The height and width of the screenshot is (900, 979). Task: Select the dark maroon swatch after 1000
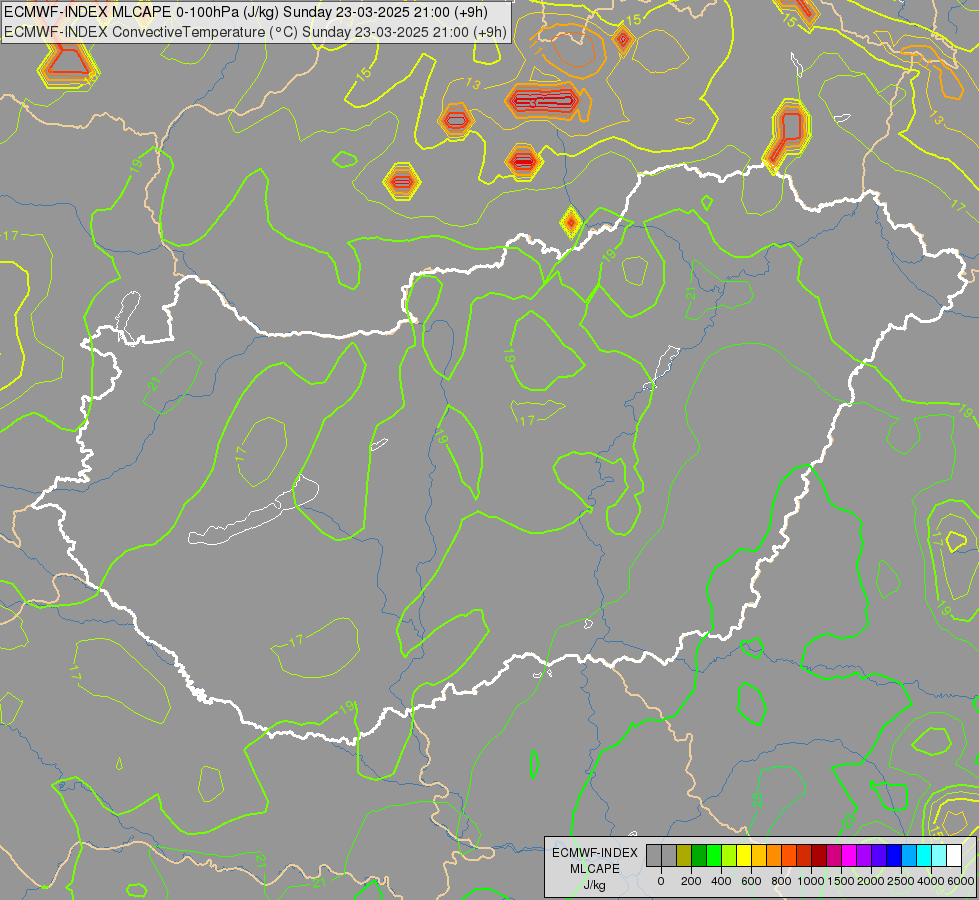[x=820, y=856]
